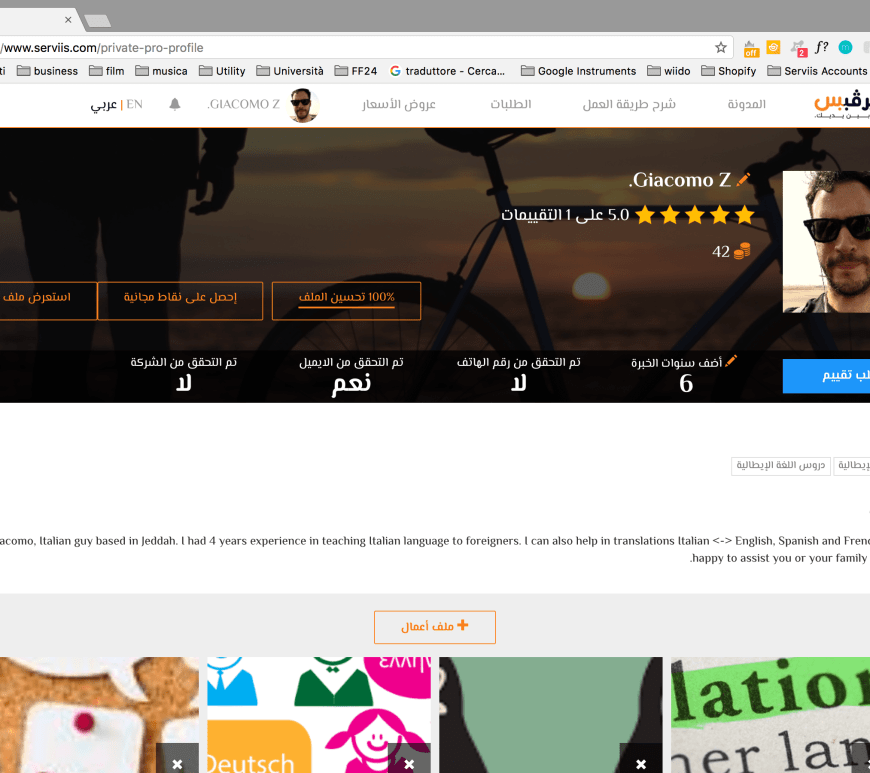Click the notification bell icon
Image resolution: width=870 pixels, height=773 pixels.
pos(175,104)
